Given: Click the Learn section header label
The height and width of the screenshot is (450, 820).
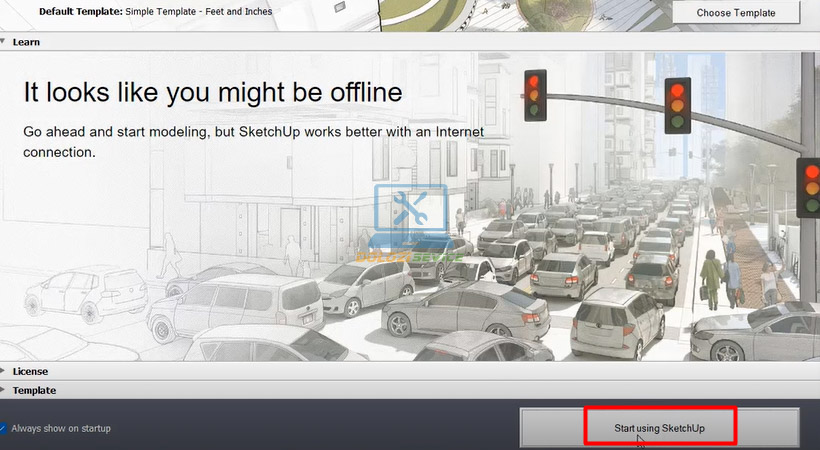Looking at the screenshot, I should (x=26, y=42).
